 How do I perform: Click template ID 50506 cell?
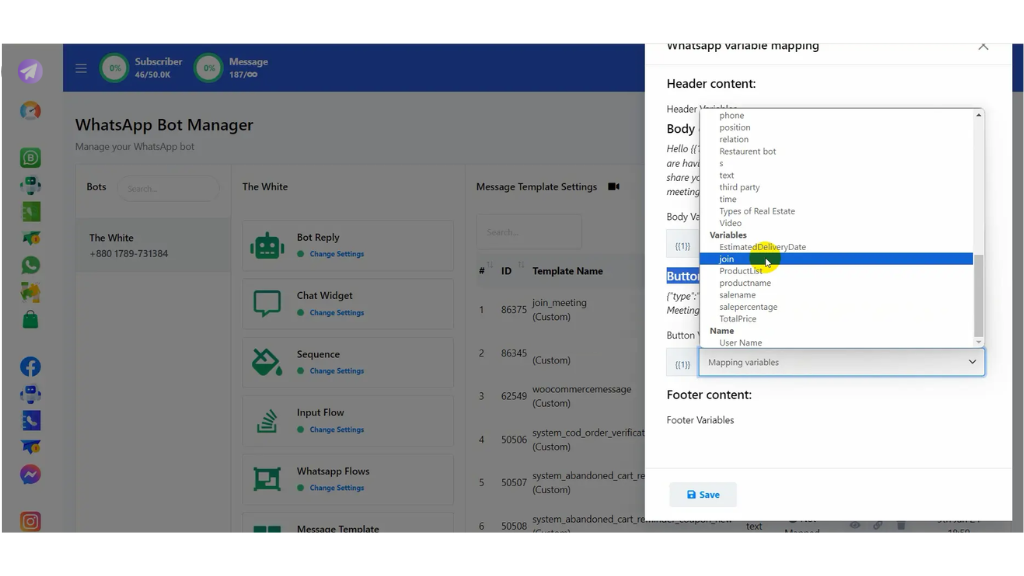(x=514, y=440)
